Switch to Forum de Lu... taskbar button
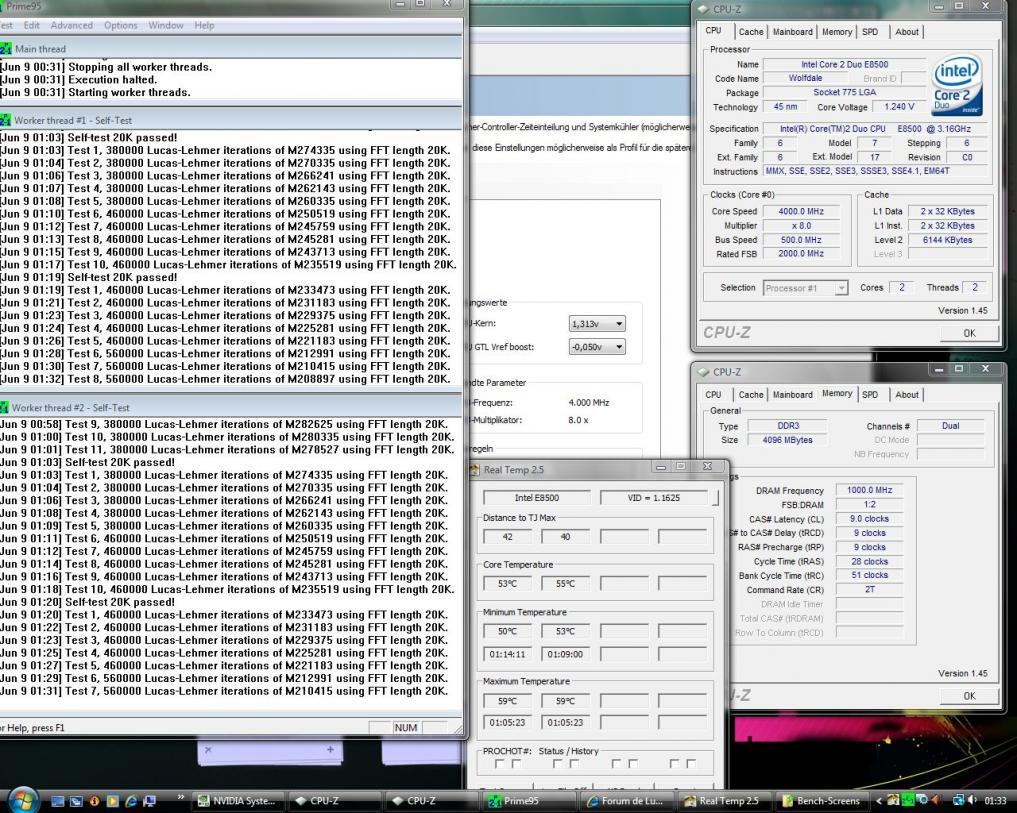This screenshot has height=813, width=1017. click(x=626, y=801)
